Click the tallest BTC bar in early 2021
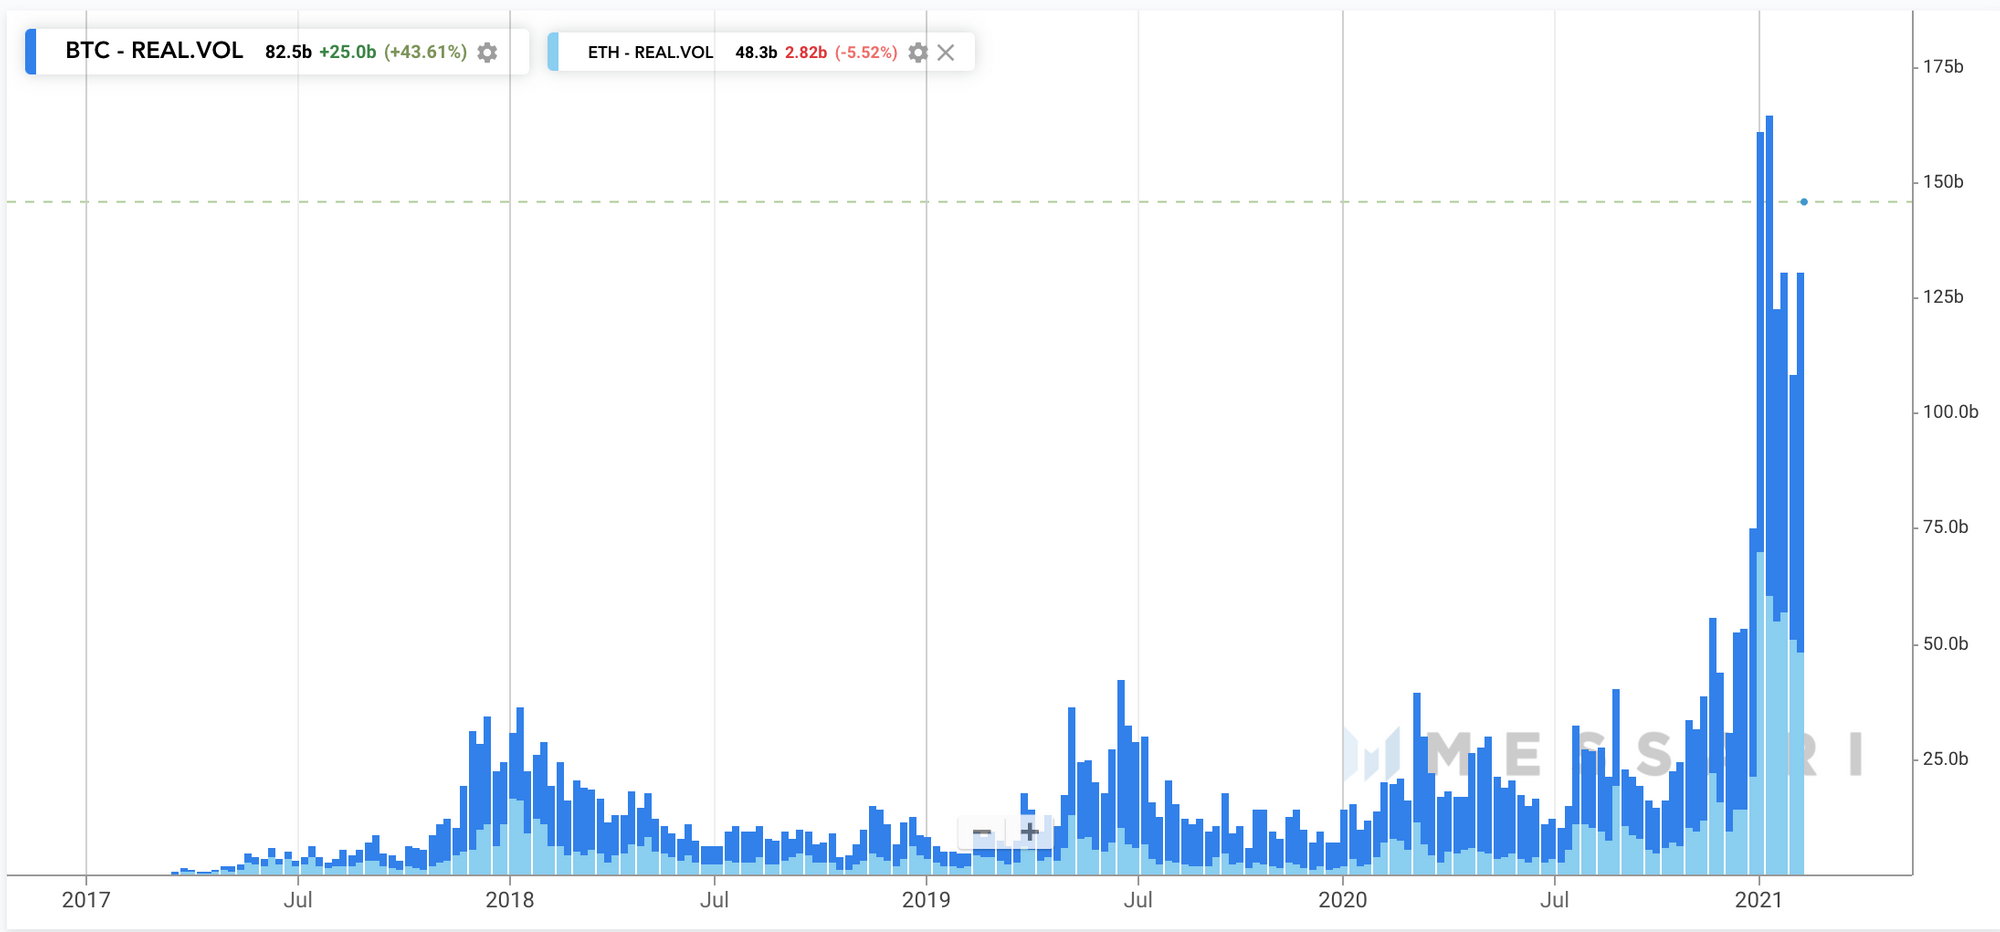The width and height of the screenshot is (2000, 932). (1769, 355)
